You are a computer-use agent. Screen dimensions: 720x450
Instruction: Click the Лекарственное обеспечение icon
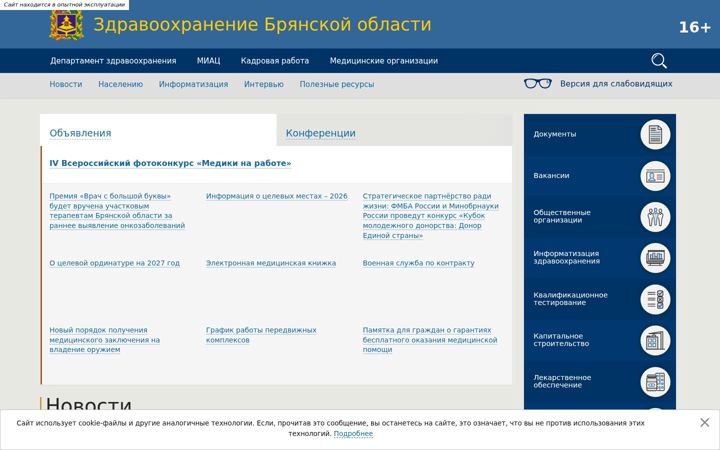click(655, 382)
